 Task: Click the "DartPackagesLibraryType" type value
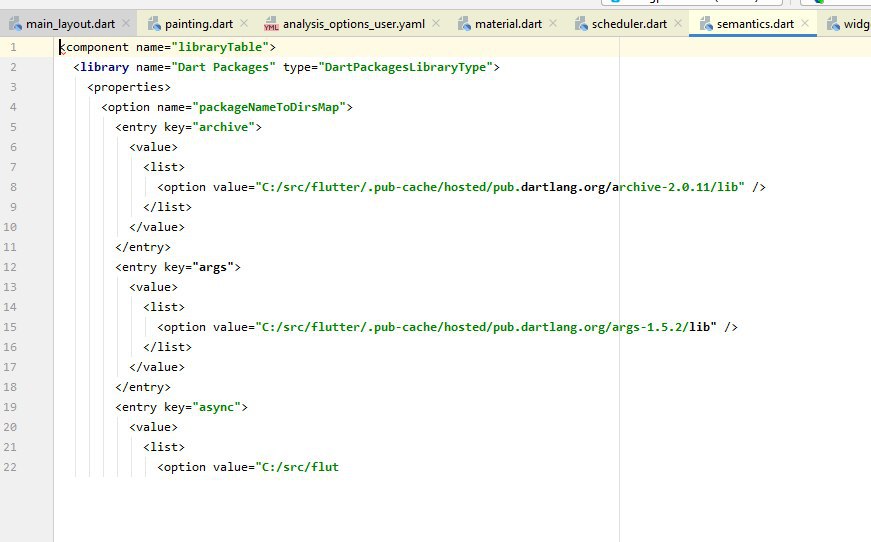[x=405, y=67]
